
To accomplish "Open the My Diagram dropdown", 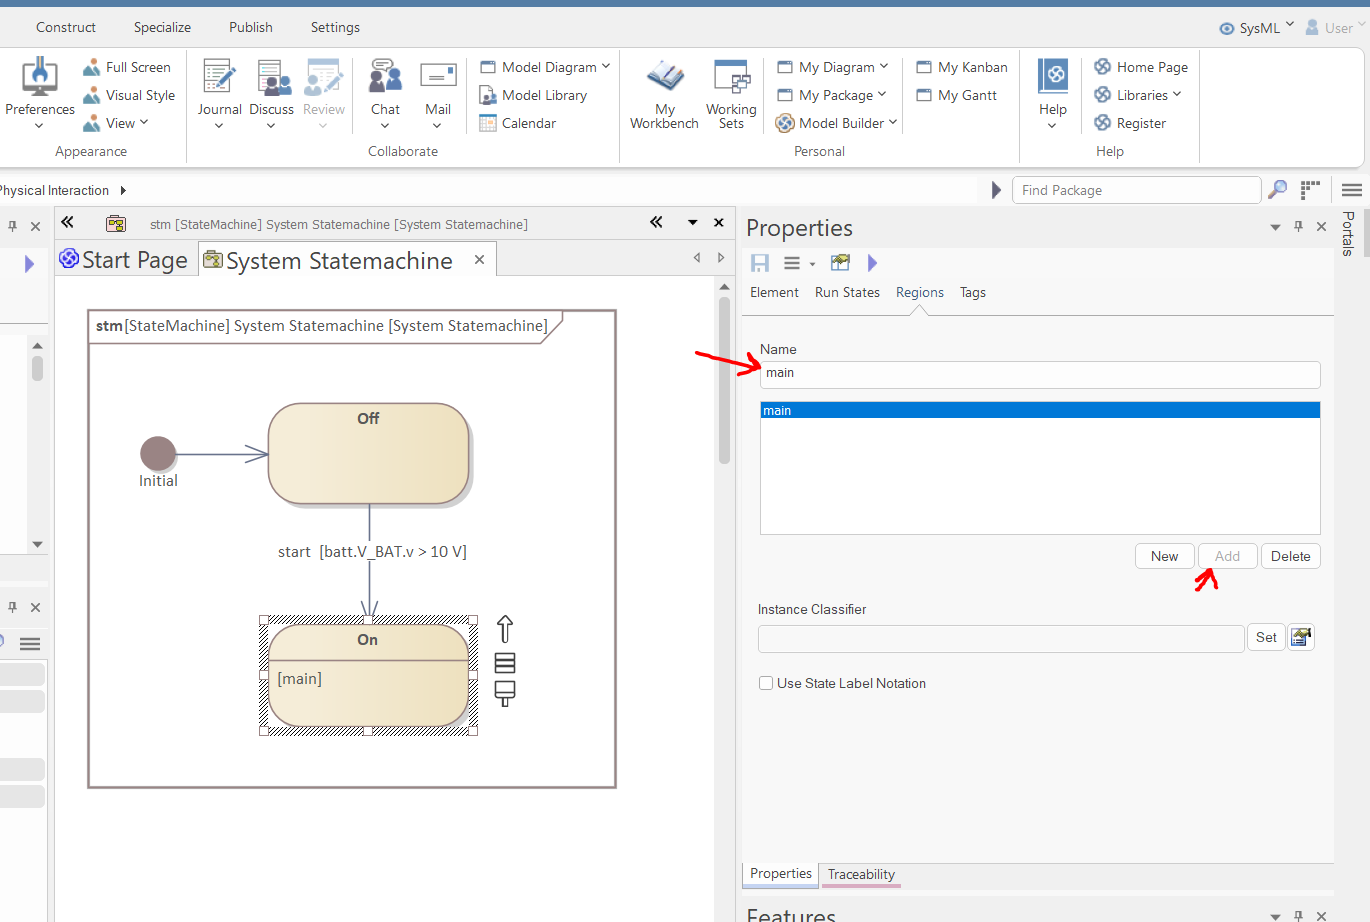I will (883, 67).
